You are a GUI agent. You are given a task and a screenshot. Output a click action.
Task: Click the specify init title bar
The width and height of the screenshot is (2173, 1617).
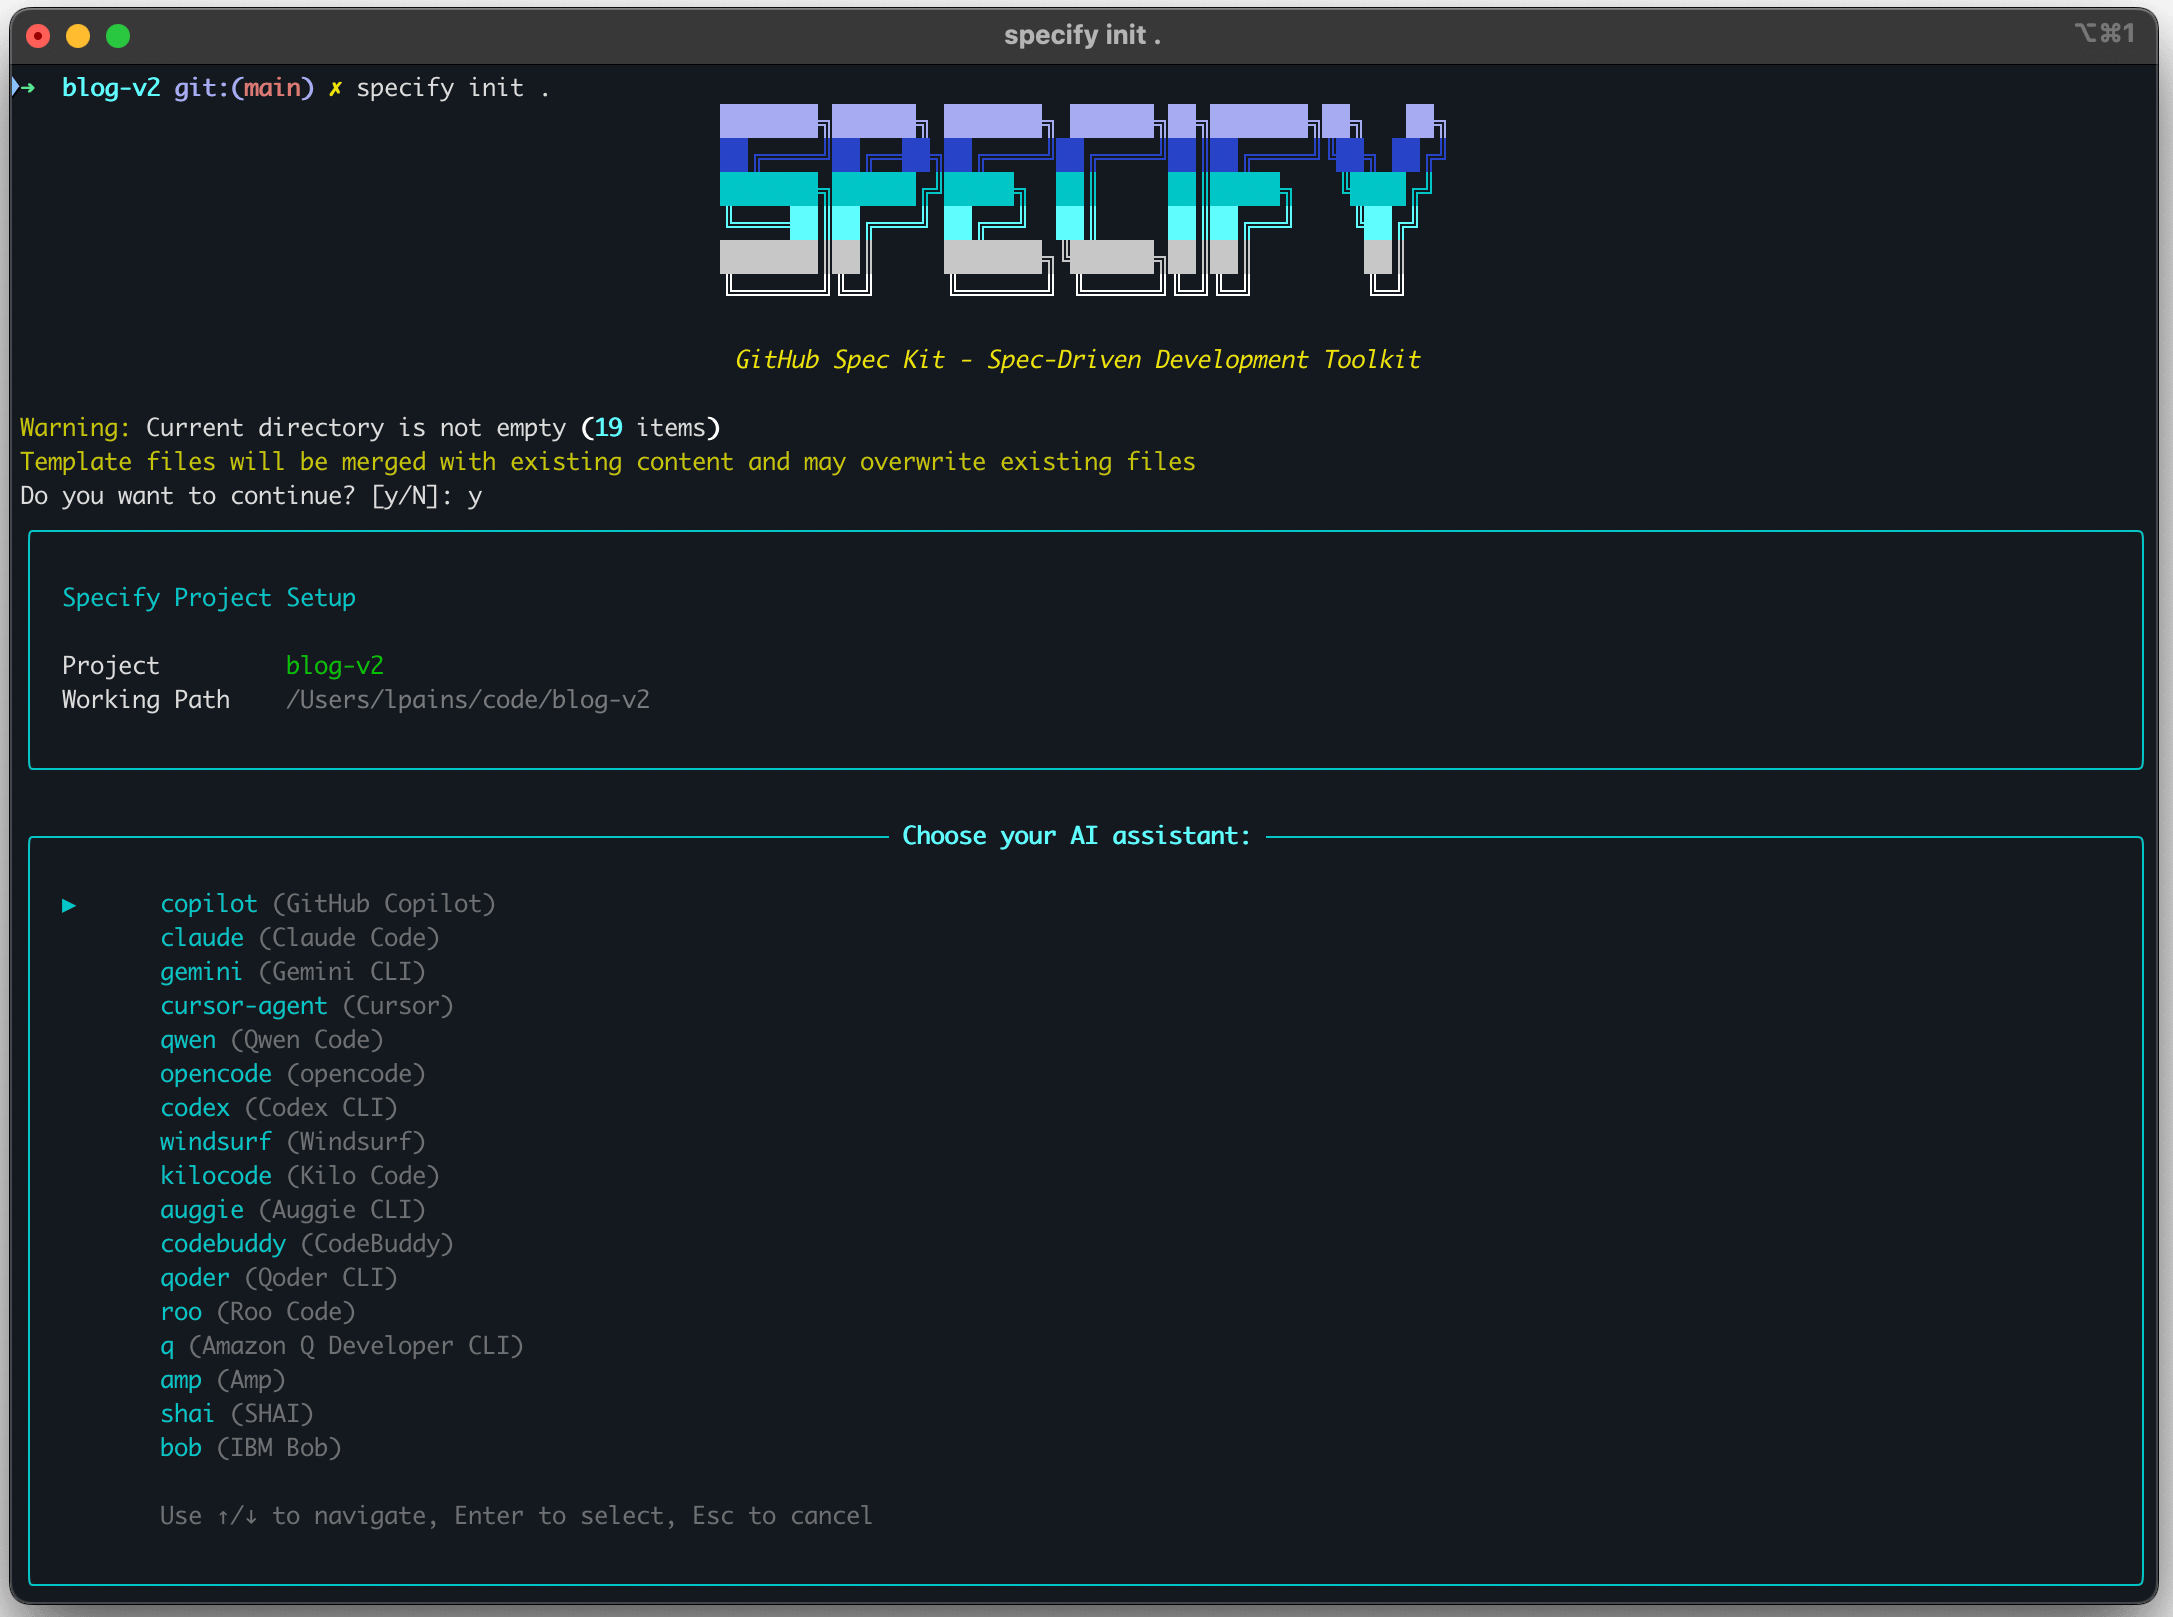pyautogui.click(x=1083, y=34)
